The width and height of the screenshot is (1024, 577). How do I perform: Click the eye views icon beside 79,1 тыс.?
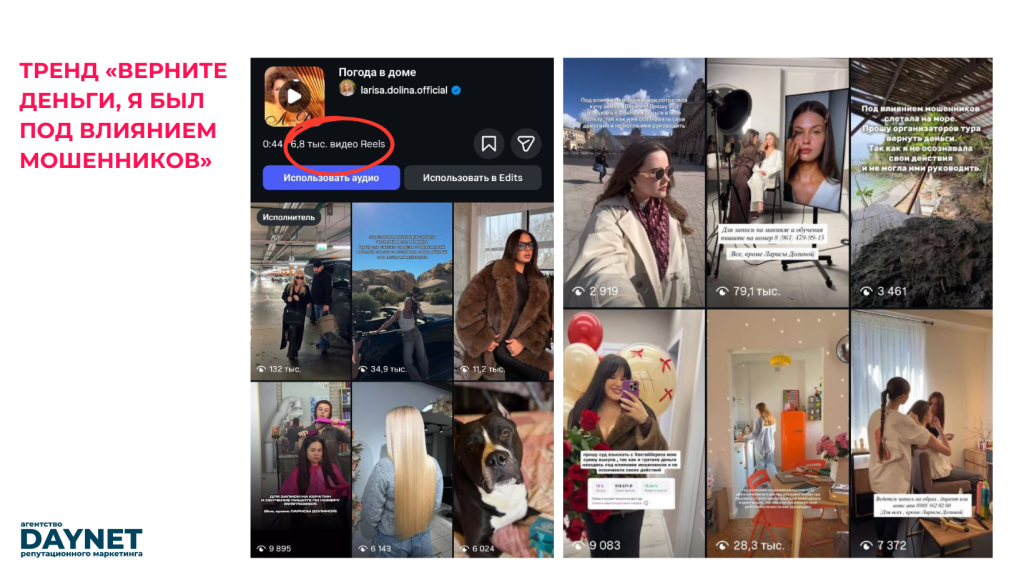click(722, 291)
